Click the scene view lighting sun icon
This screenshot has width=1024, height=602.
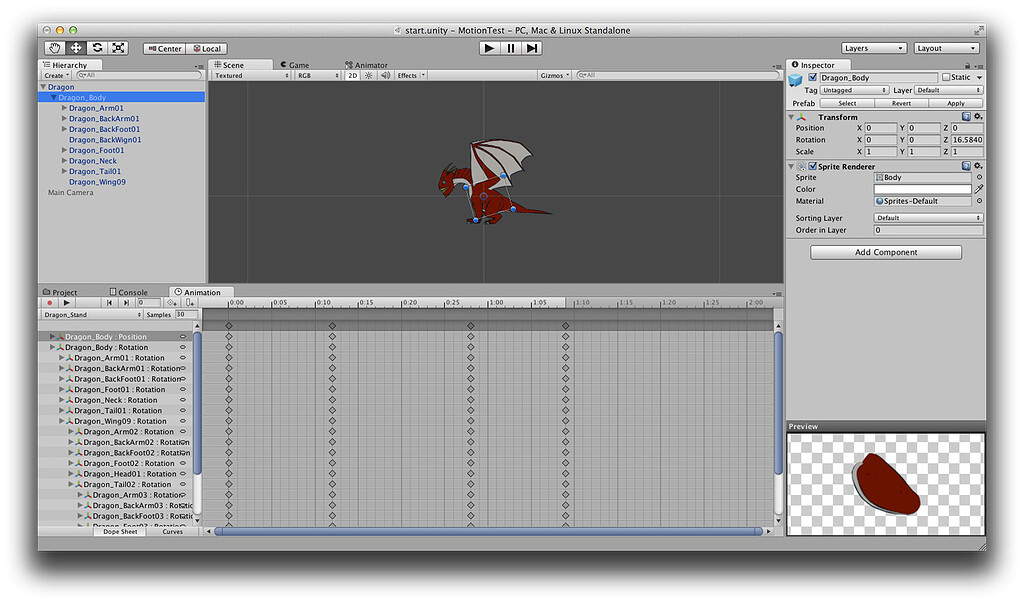[x=368, y=75]
